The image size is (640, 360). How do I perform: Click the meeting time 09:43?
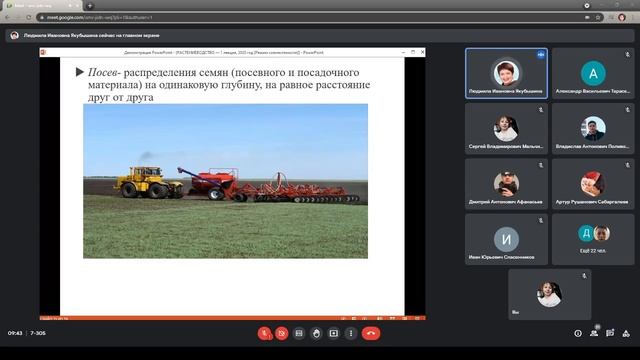point(15,333)
